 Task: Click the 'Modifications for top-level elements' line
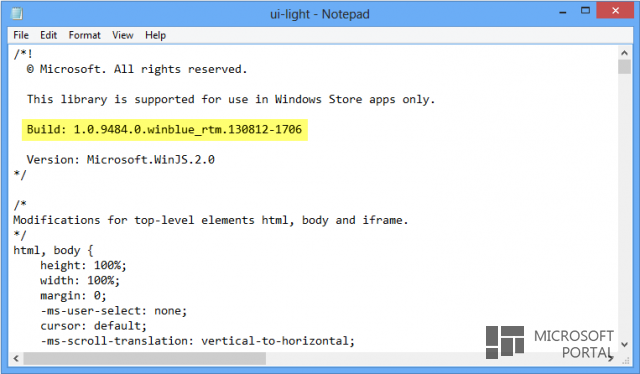pos(211,220)
